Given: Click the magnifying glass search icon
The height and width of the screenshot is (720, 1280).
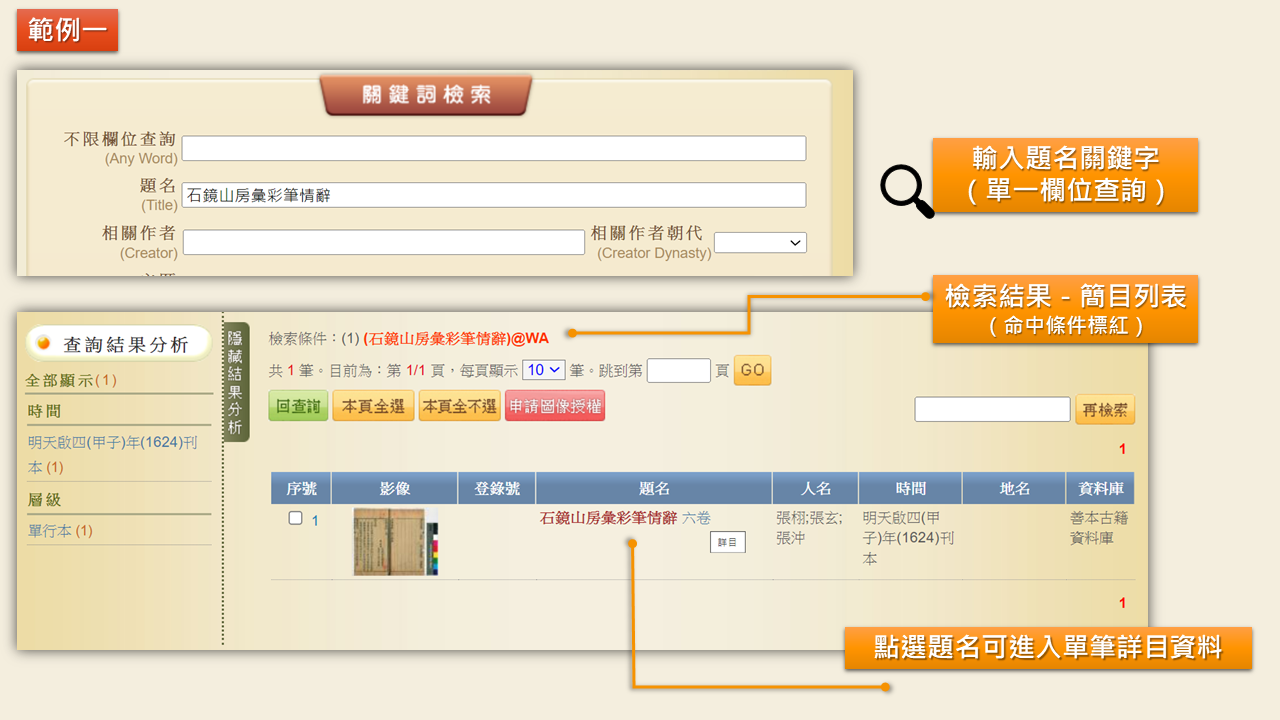Looking at the screenshot, I should pyautogui.click(x=906, y=191).
